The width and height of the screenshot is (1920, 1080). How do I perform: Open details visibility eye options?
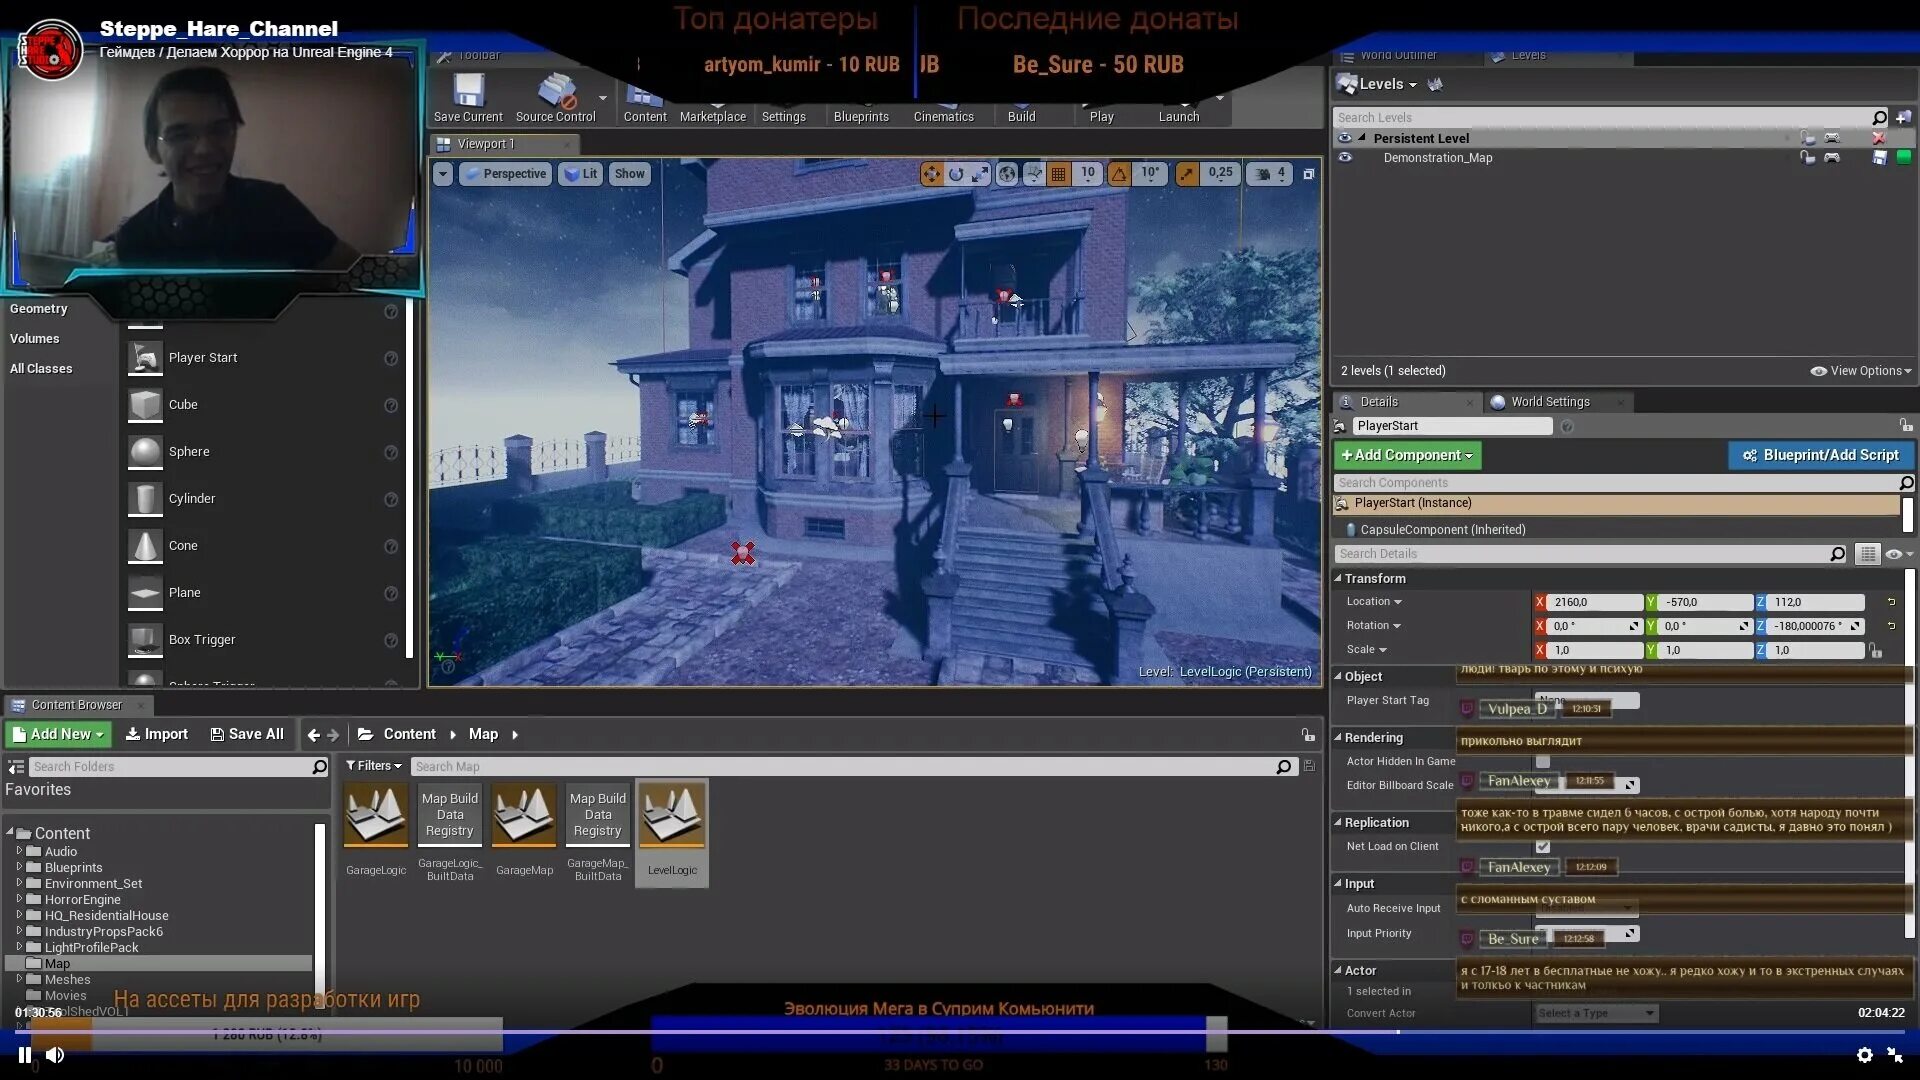click(x=1898, y=554)
